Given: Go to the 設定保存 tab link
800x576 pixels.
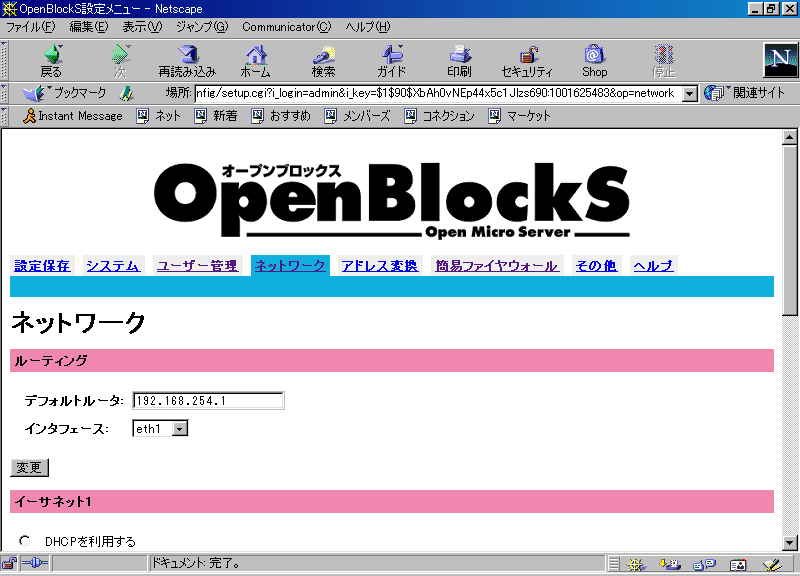Looking at the screenshot, I should tap(42, 266).
